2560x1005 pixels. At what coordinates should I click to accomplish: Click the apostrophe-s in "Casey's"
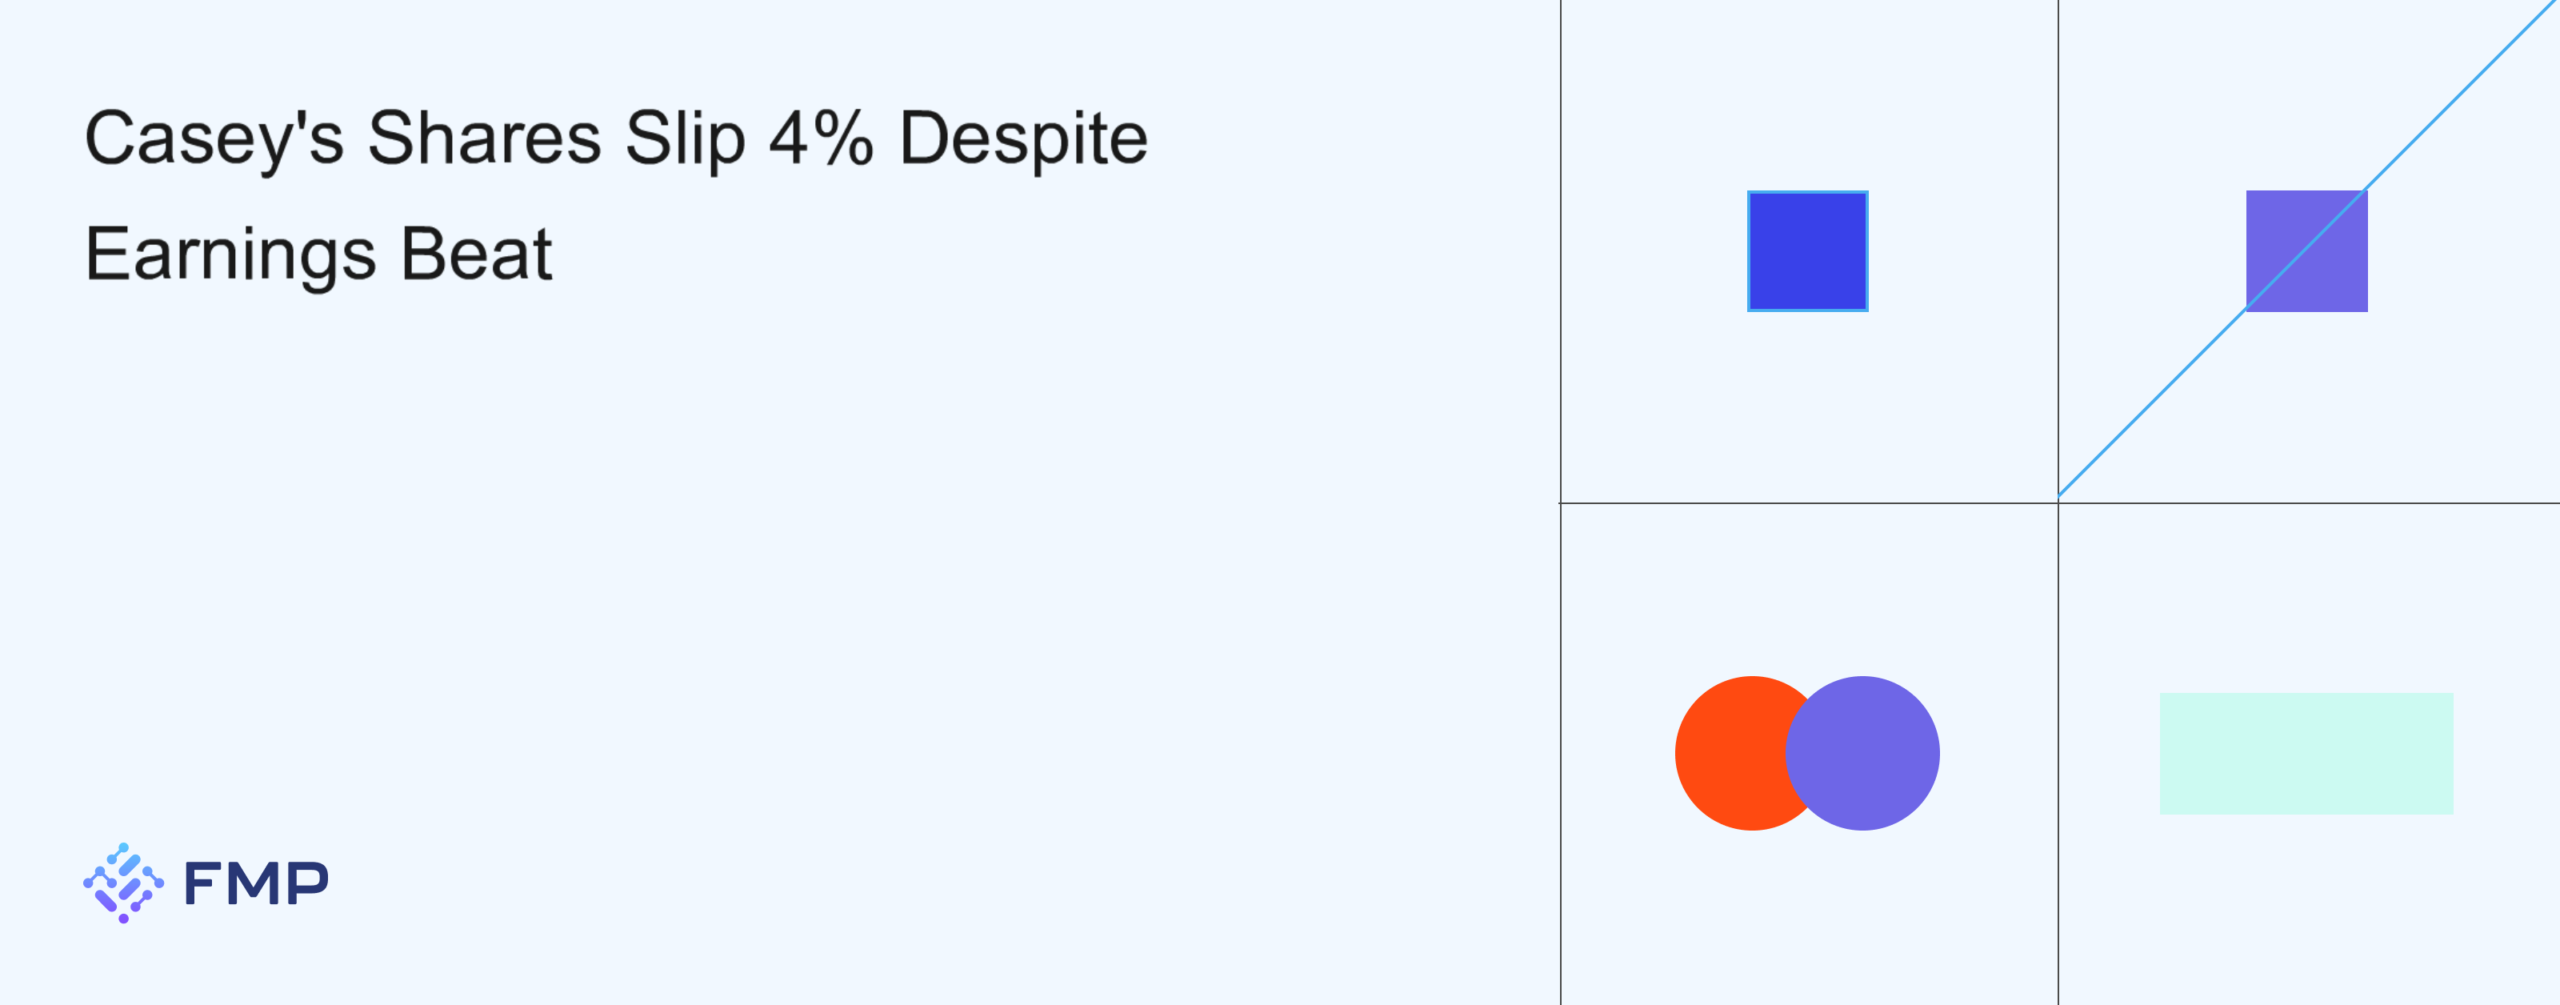pyautogui.click(x=321, y=138)
